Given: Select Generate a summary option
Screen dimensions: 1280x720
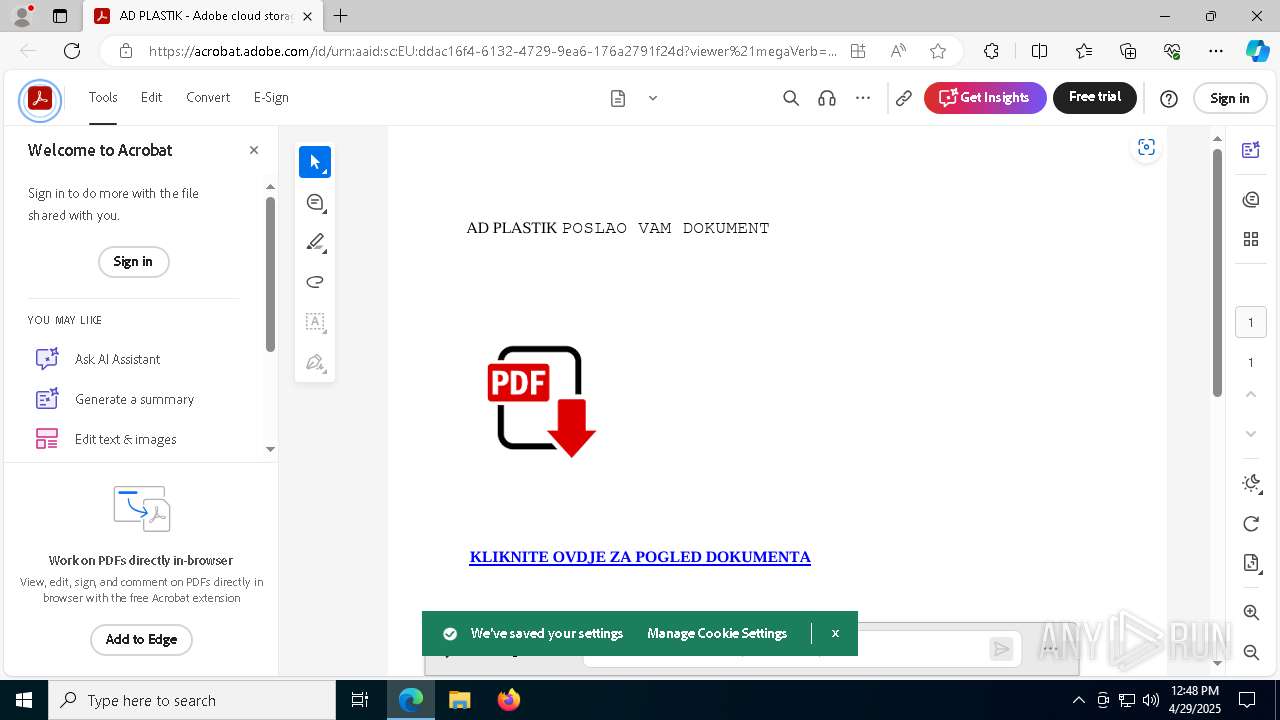Looking at the screenshot, I should 134,399.
